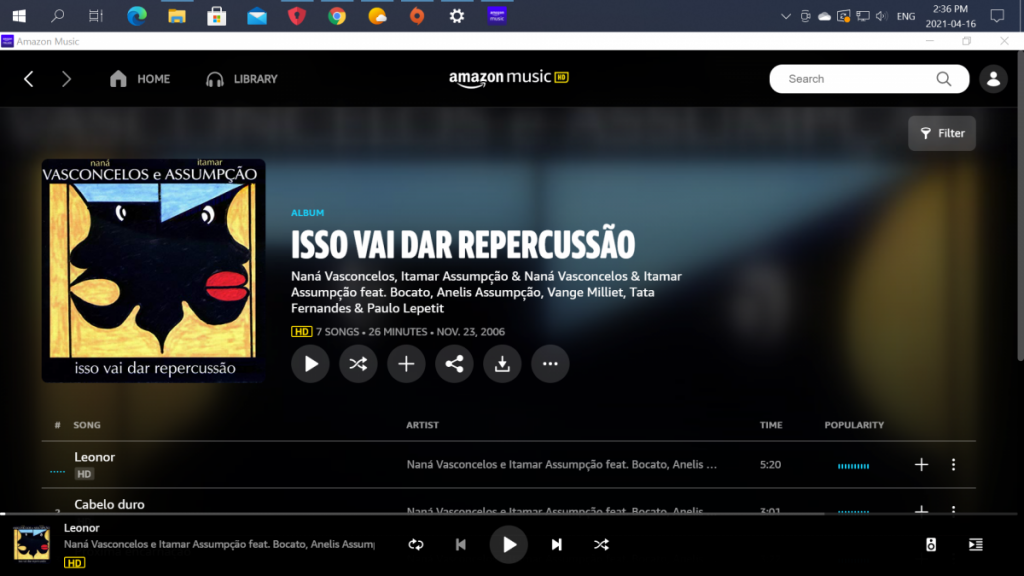Download the album for offline listening
This screenshot has width=1024, height=576.
coord(502,364)
